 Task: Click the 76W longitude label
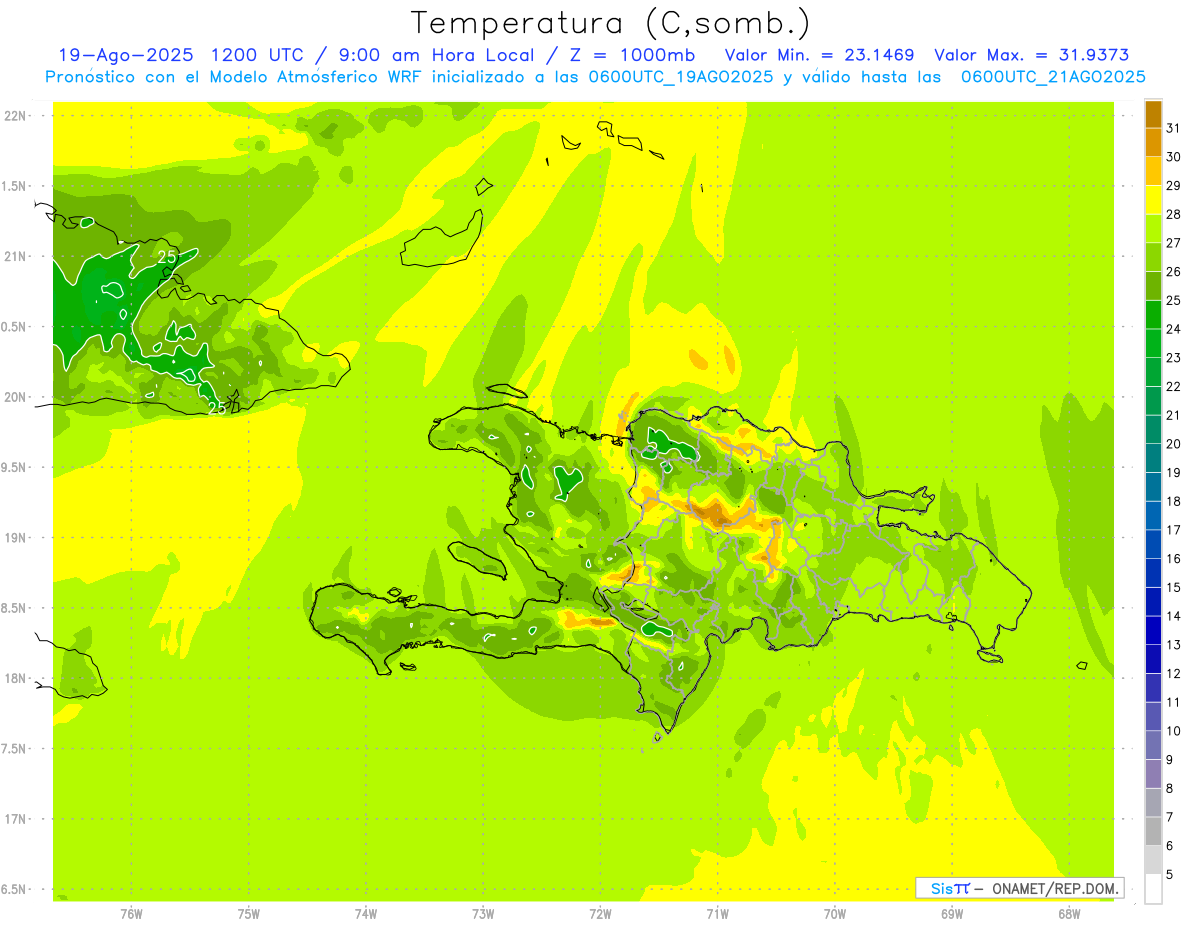click(x=131, y=914)
